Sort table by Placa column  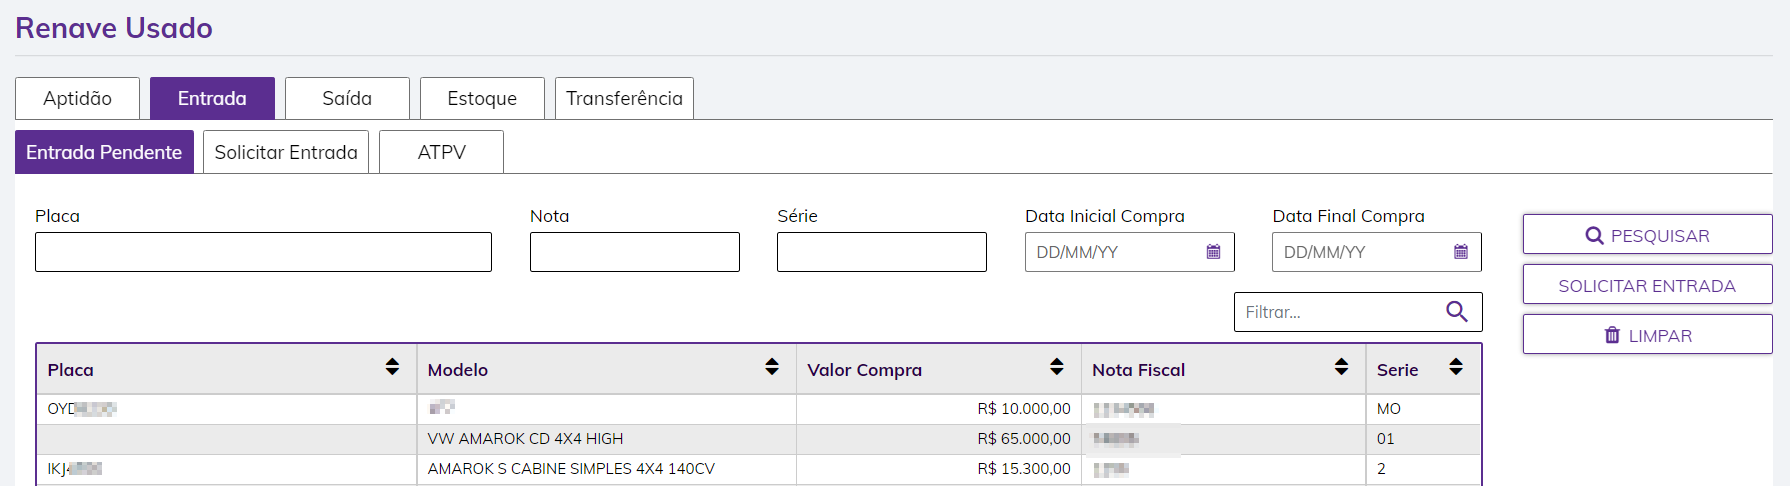click(392, 367)
